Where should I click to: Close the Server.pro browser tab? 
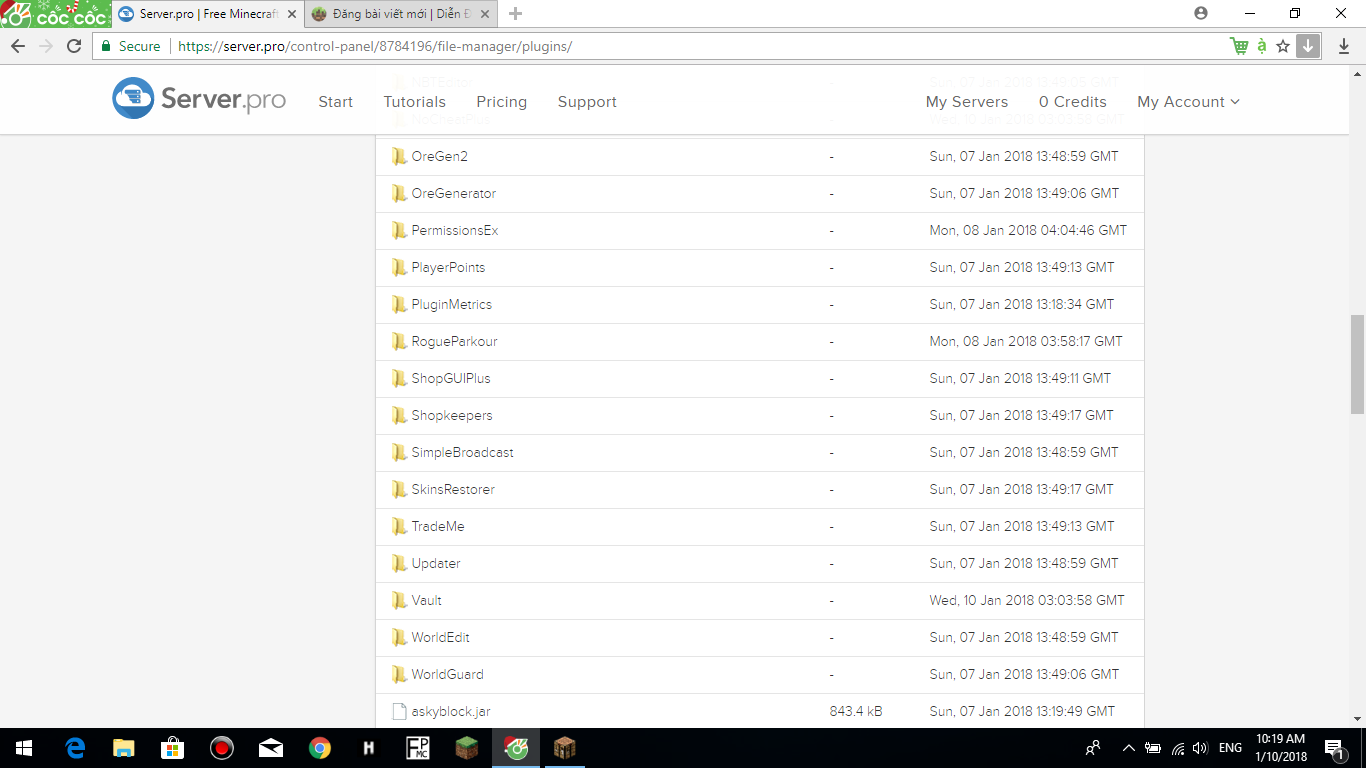tap(292, 14)
